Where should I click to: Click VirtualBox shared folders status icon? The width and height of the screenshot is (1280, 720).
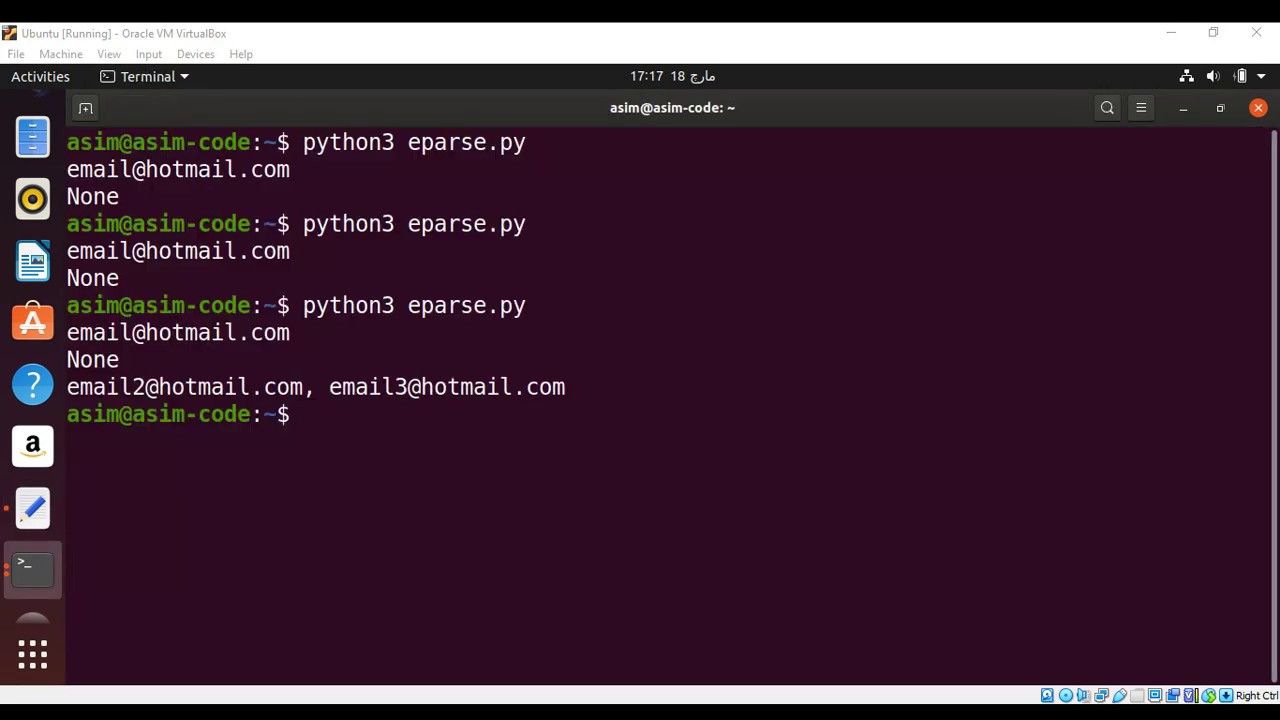click(x=1136, y=696)
